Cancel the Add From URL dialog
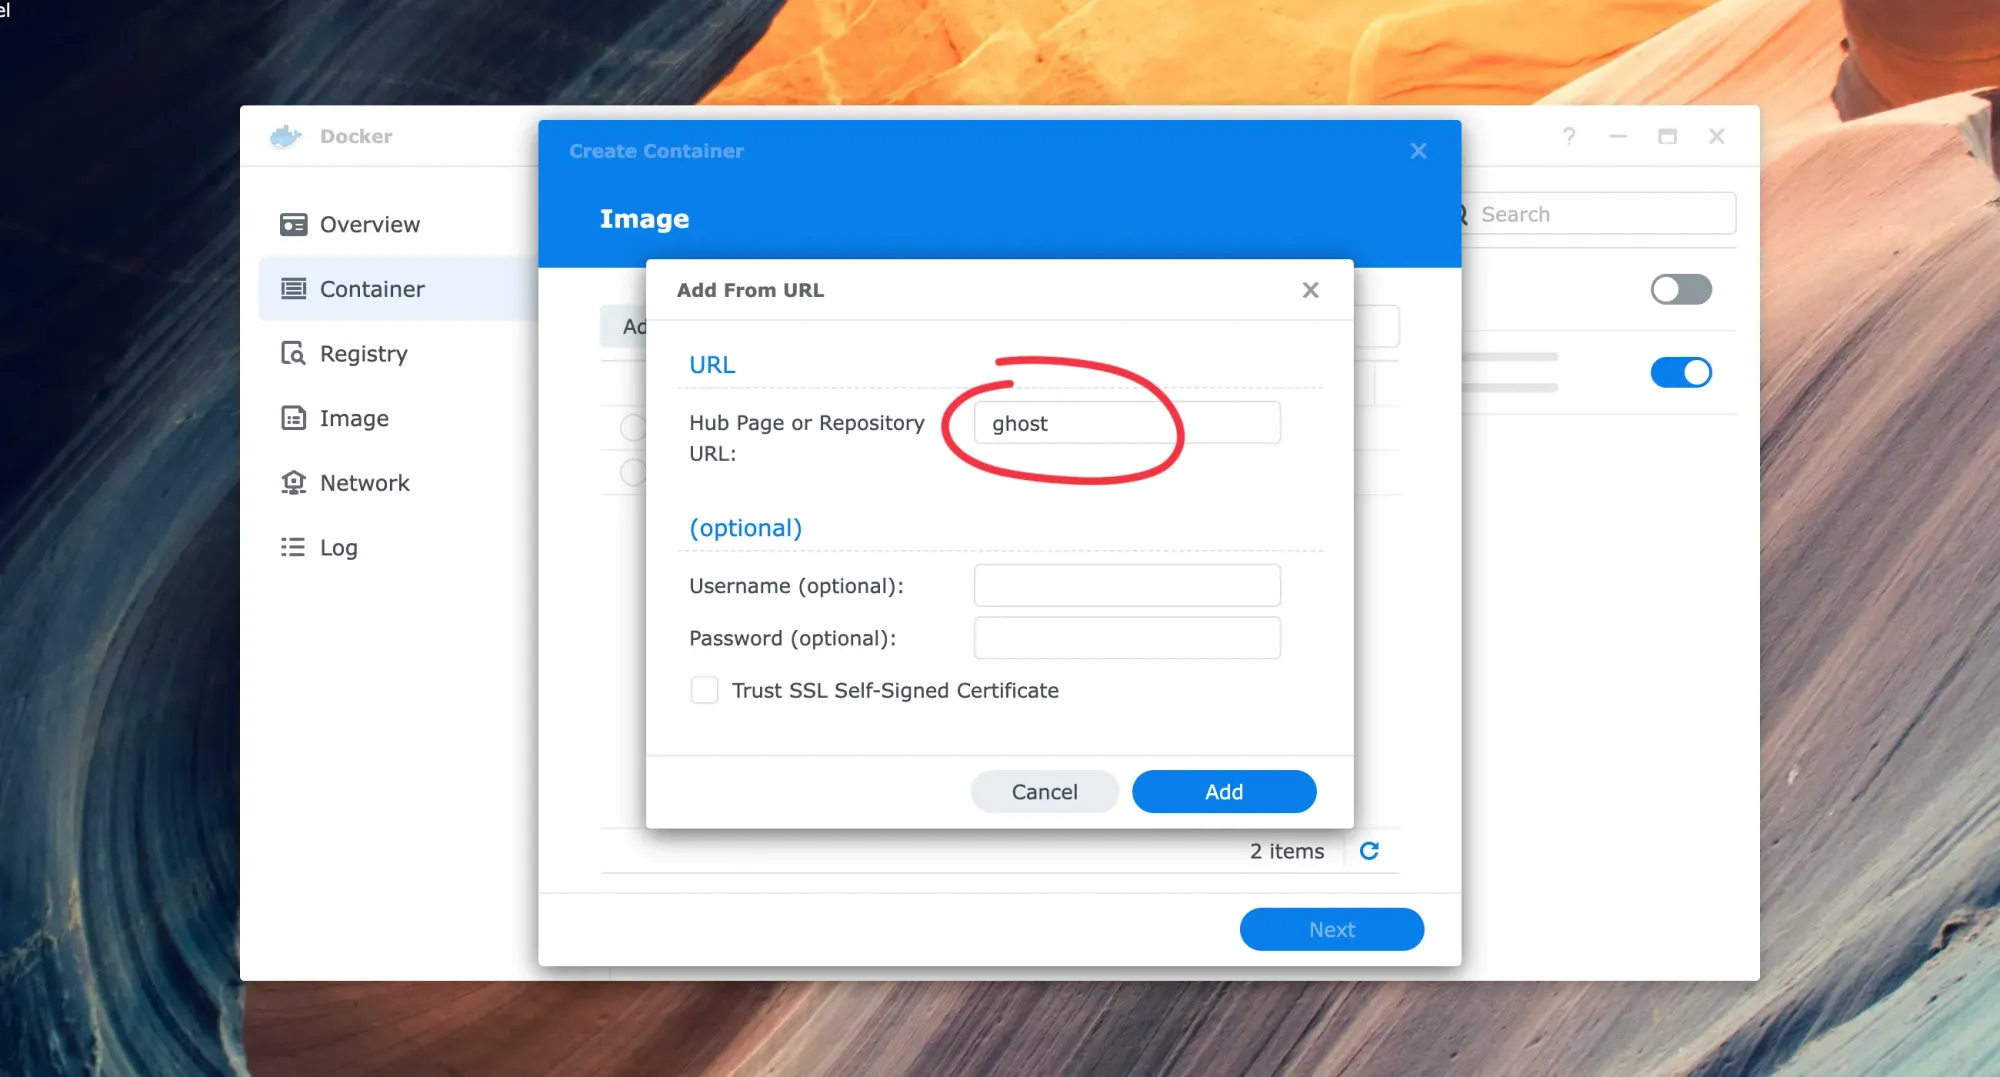The height and width of the screenshot is (1077, 2000). pyautogui.click(x=1044, y=791)
